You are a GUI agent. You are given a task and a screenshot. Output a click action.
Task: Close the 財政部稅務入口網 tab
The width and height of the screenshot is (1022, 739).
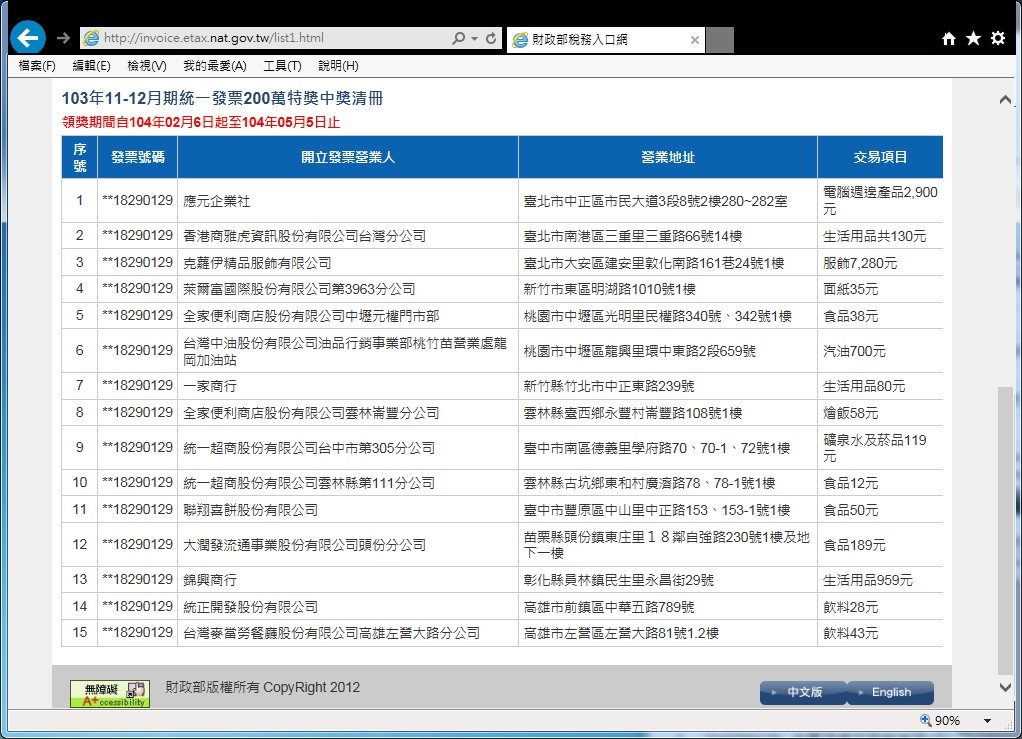coord(695,40)
